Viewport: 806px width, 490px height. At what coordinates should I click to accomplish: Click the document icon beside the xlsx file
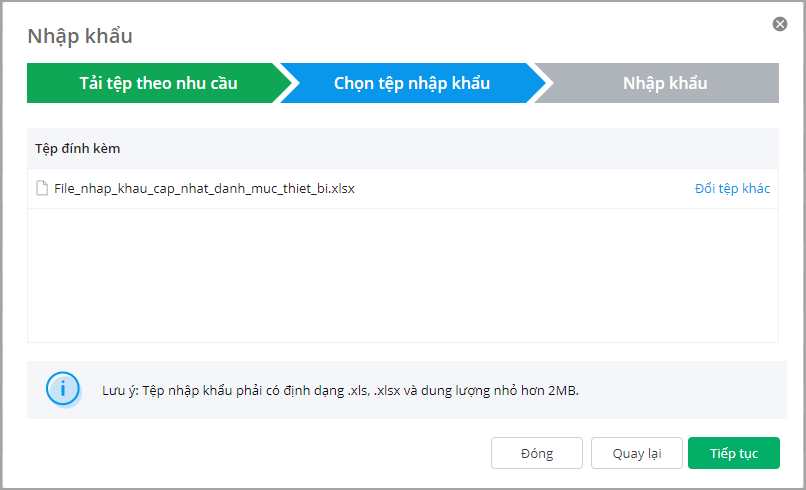(x=42, y=188)
